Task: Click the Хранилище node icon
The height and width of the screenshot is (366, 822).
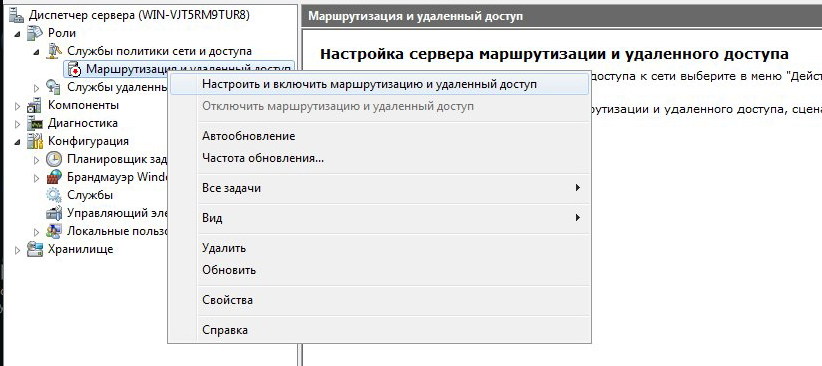Action: [x=36, y=249]
